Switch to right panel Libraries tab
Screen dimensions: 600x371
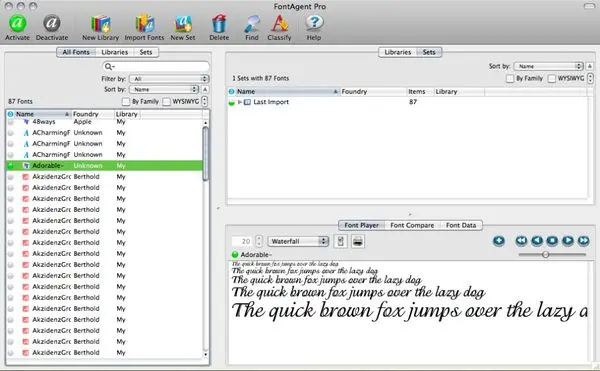pos(398,52)
